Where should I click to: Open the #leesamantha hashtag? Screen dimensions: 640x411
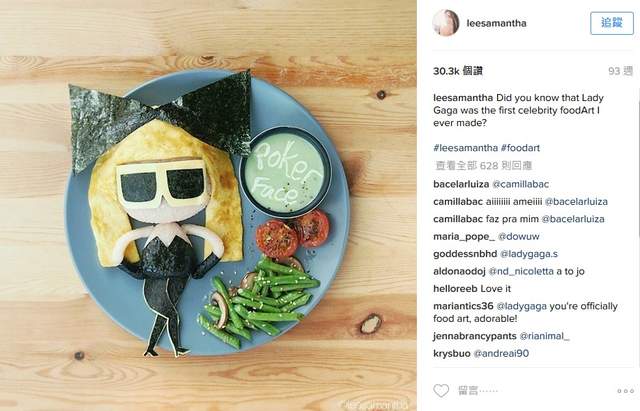(x=465, y=148)
